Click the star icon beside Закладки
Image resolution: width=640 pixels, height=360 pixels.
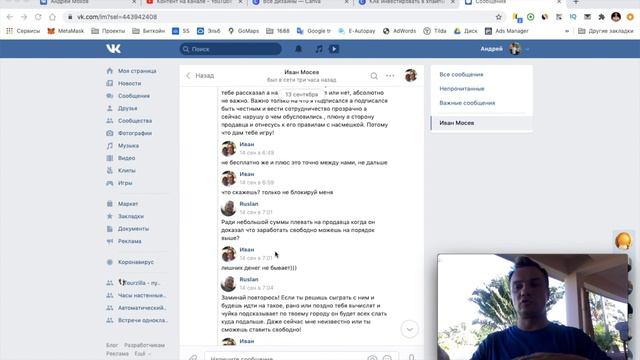[x=109, y=216]
